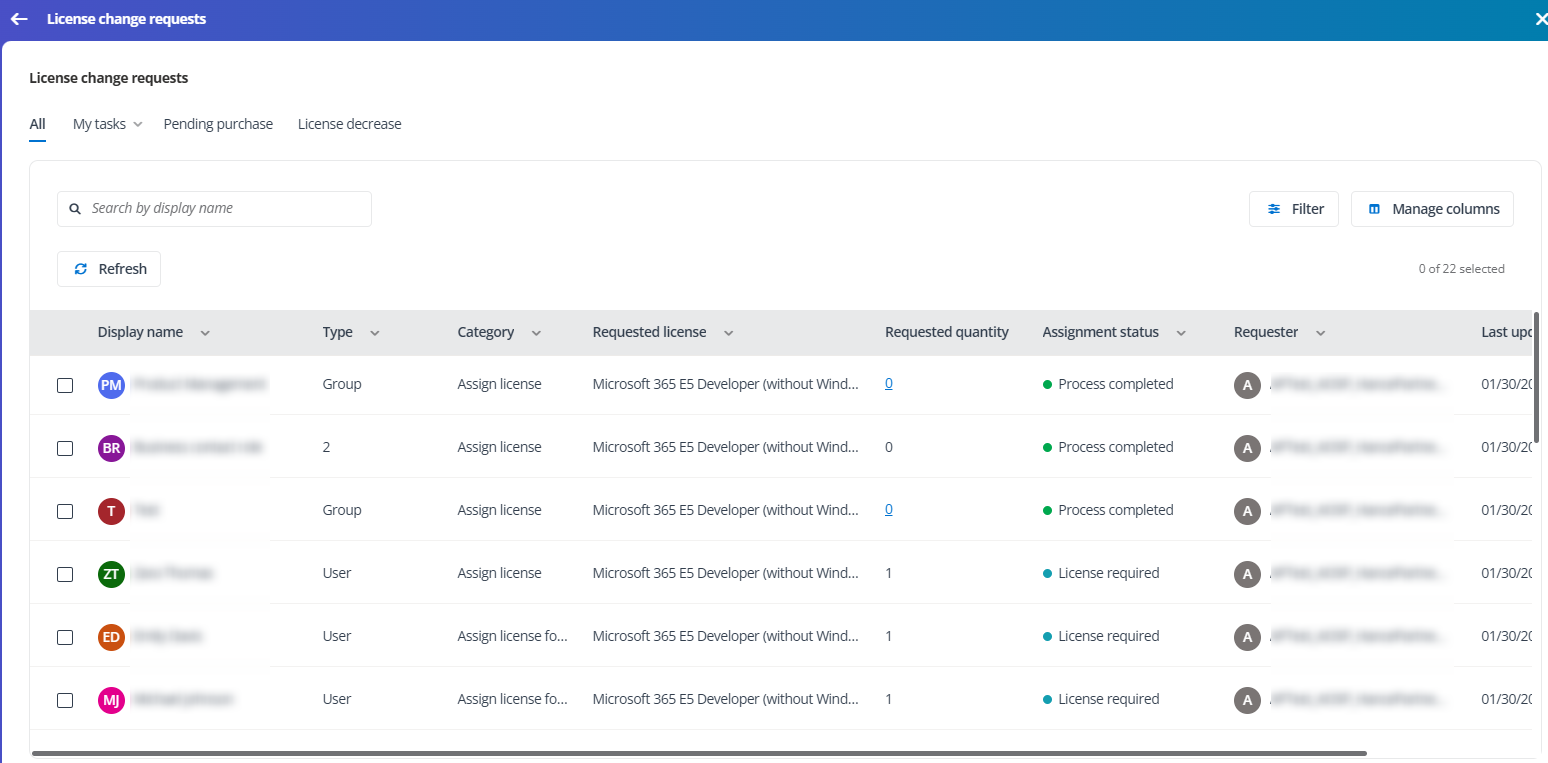Image resolution: width=1548 pixels, height=763 pixels.
Task: Expand the My tasks dropdown arrow
Action: coord(138,125)
